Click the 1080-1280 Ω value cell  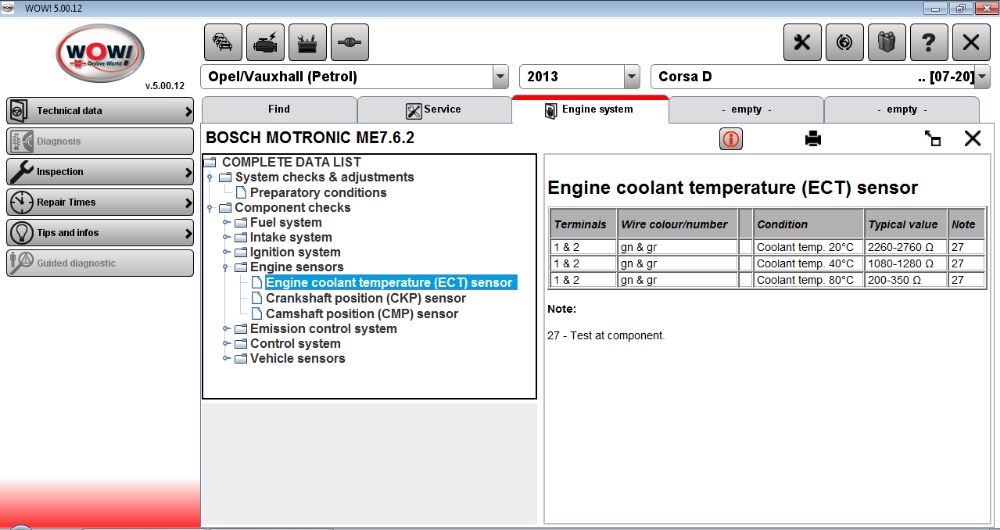point(906,263)
